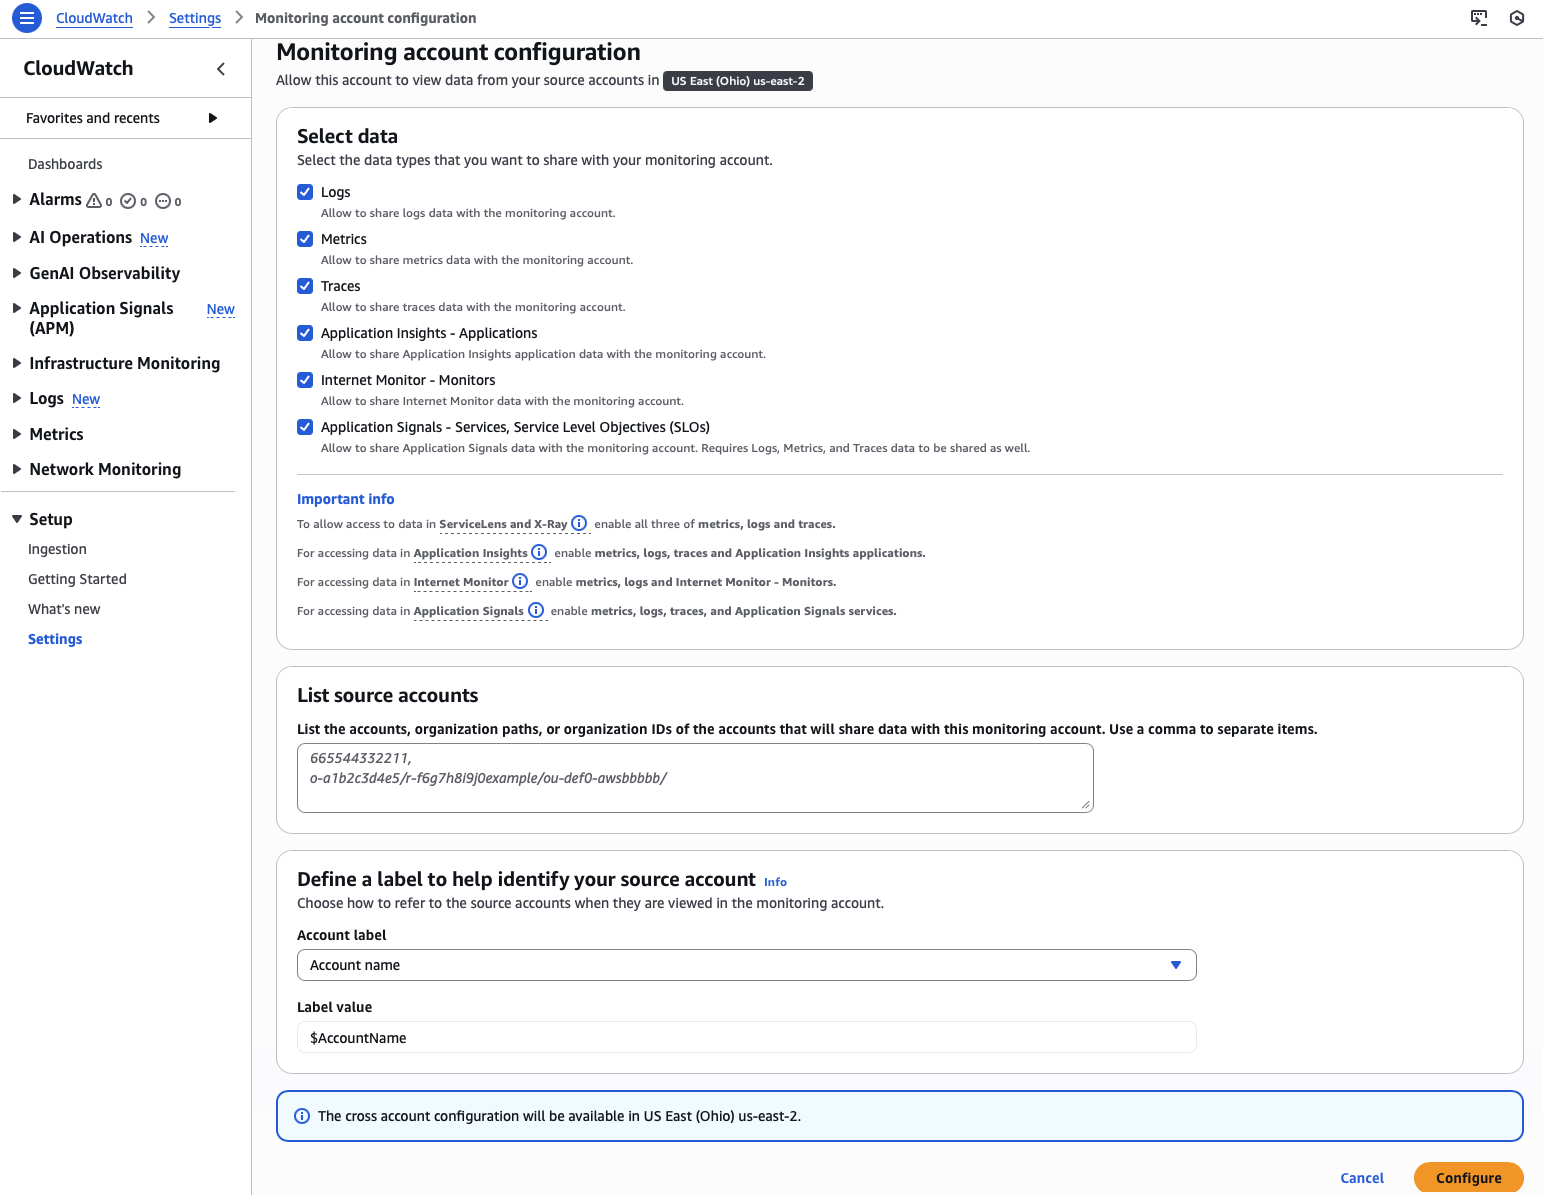The image size is (1543, 1195).
Task: Toggle the Traces data checkbox
Action: tap(305, 286)
